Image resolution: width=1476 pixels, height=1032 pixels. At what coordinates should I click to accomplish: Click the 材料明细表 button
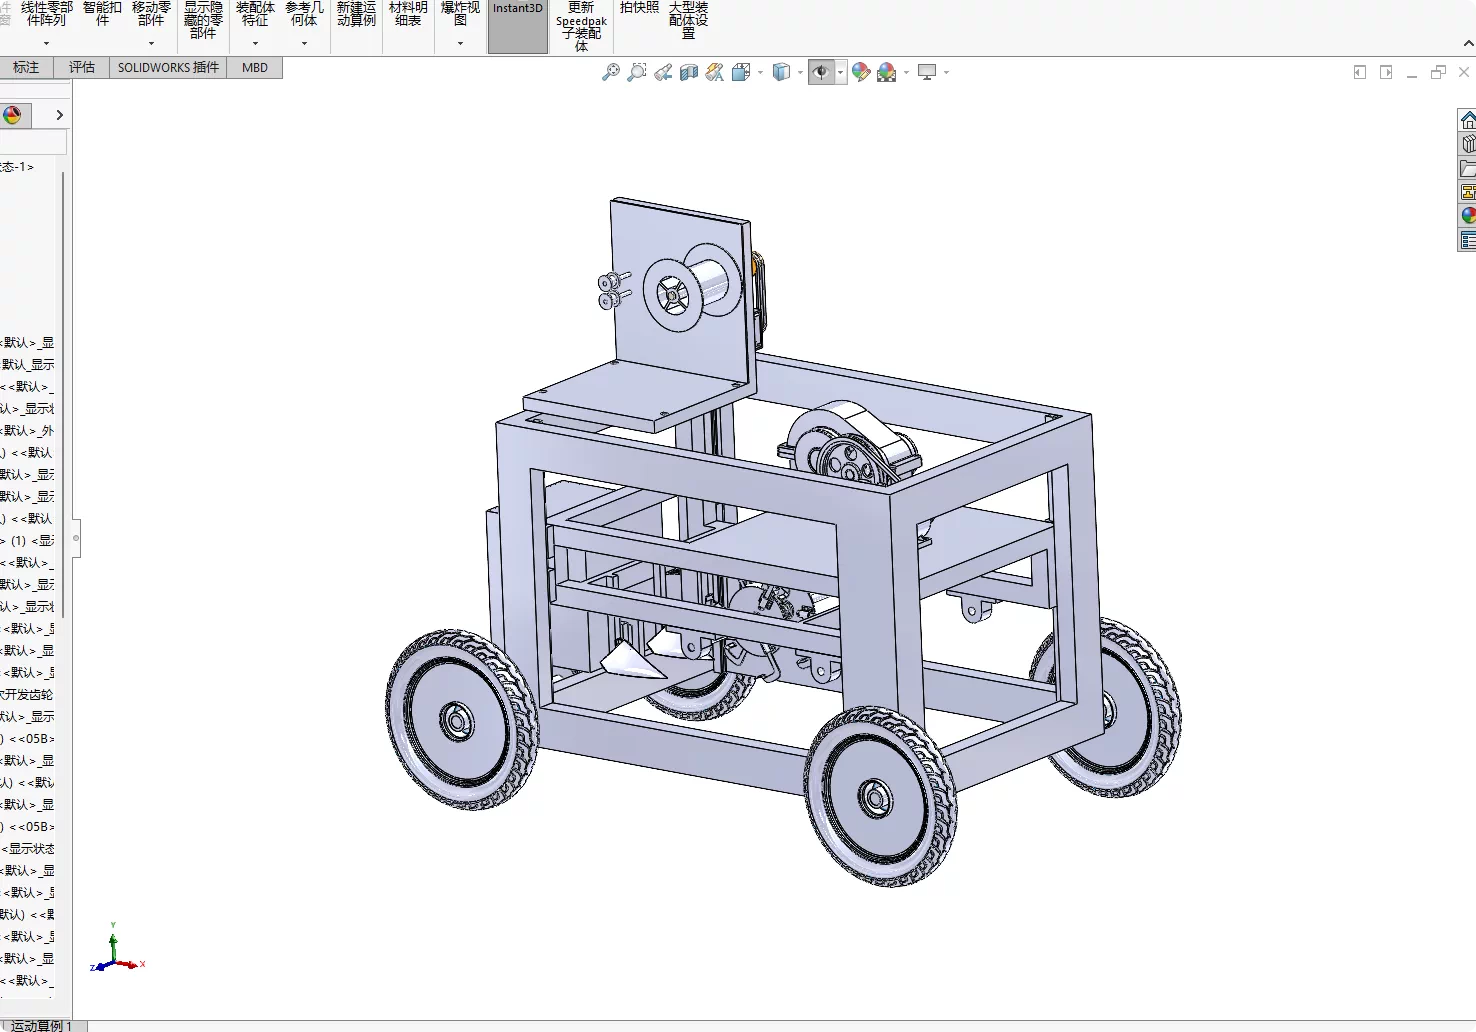[x=408, y=14]
